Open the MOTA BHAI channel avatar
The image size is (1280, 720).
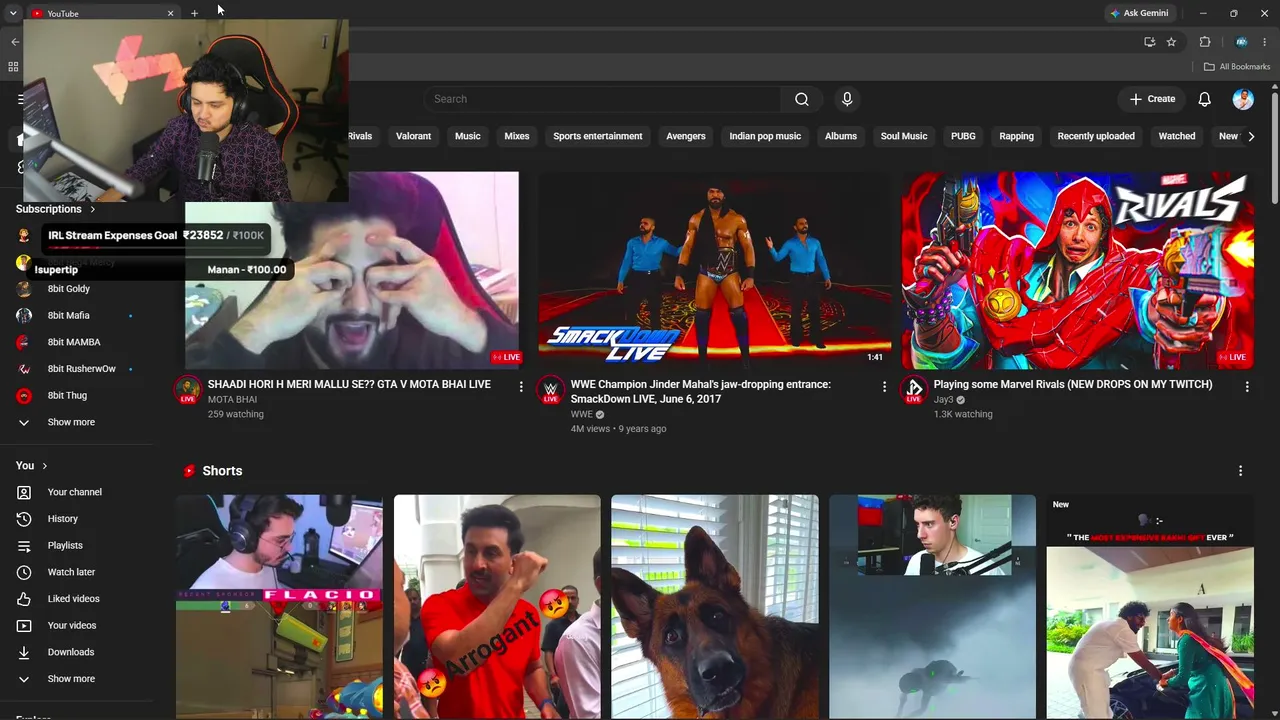pos(188,390)
